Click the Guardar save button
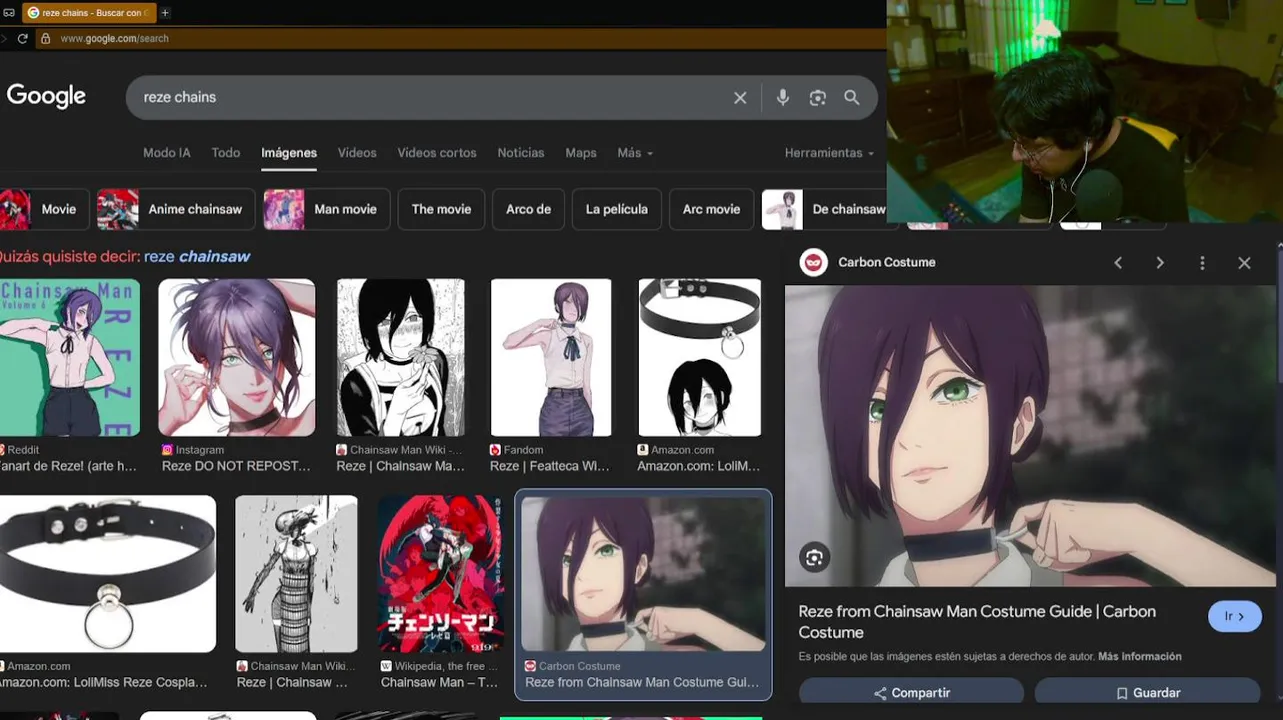1283x720 pixels. pyautogui.click(x=1147, y=693)
